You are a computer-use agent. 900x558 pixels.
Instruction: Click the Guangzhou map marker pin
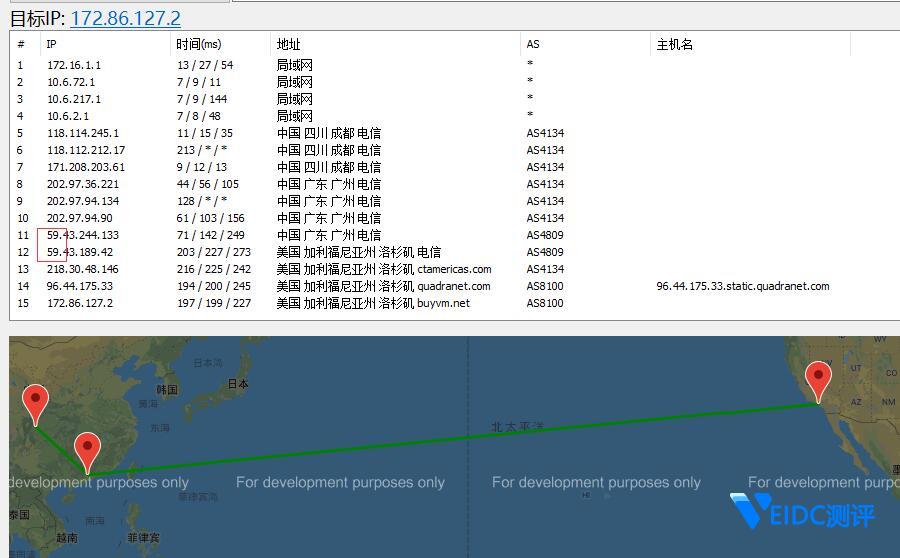click(88, 450)
